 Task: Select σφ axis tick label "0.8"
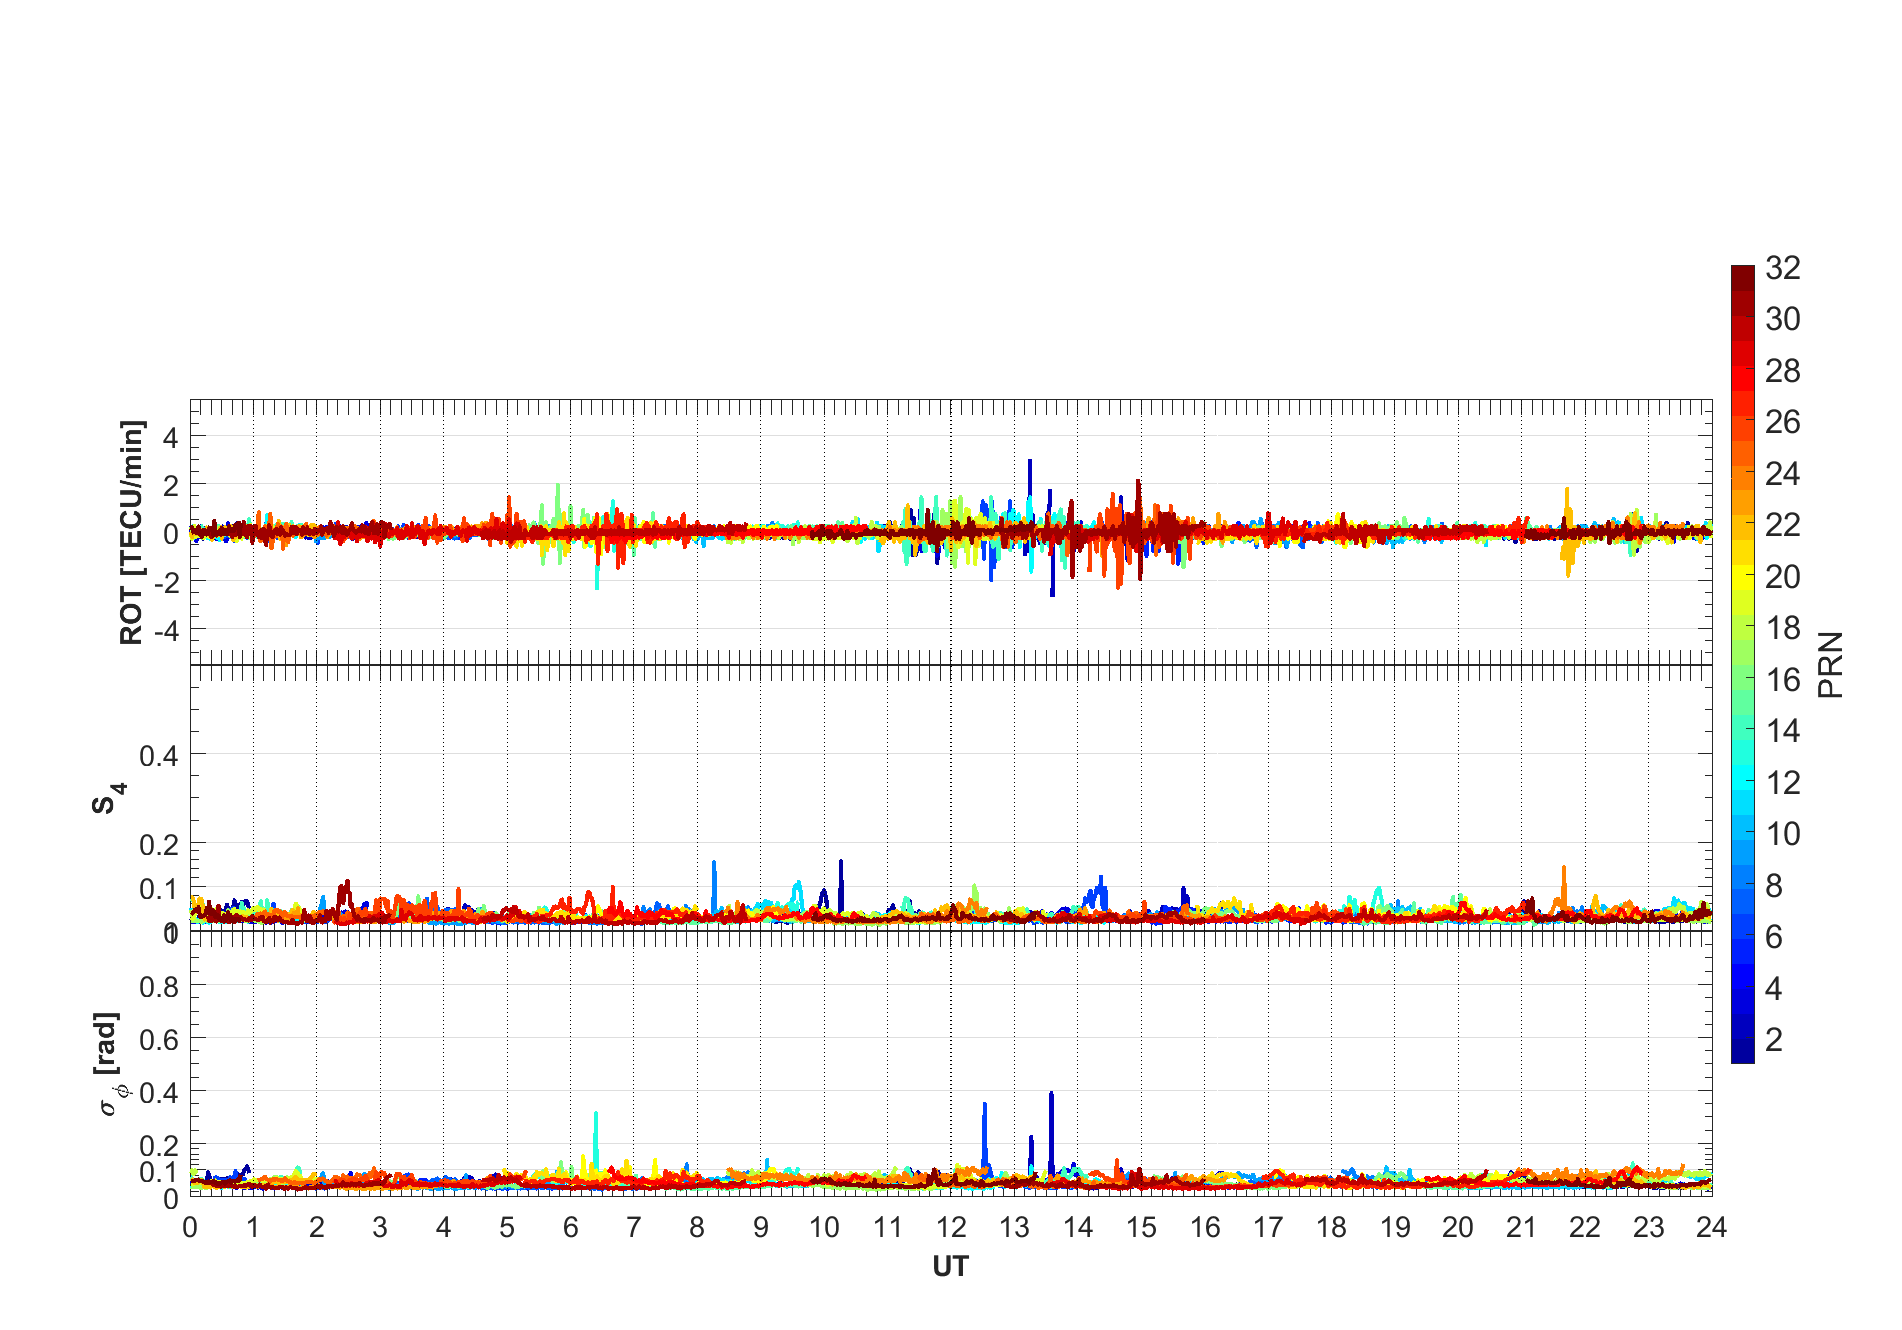pos(159,987)
